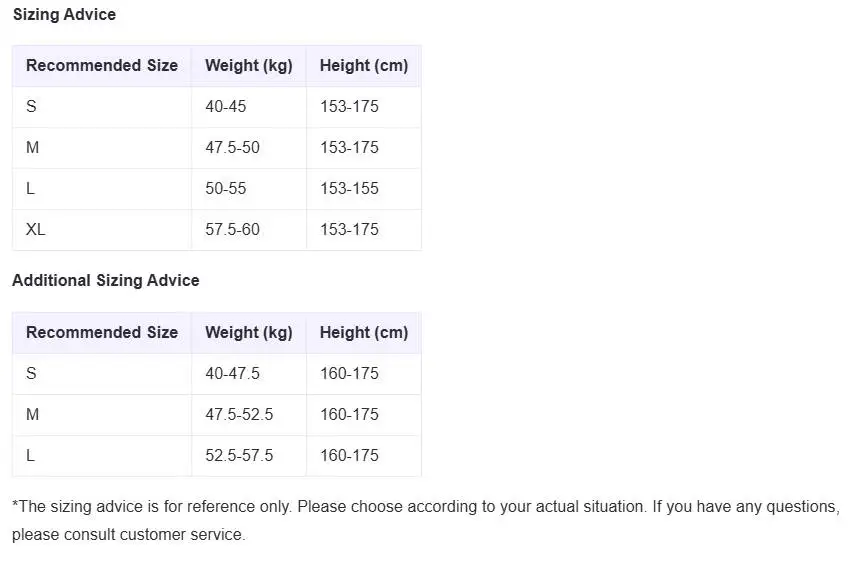Click Height (cm) header in first table

point(364,65)
